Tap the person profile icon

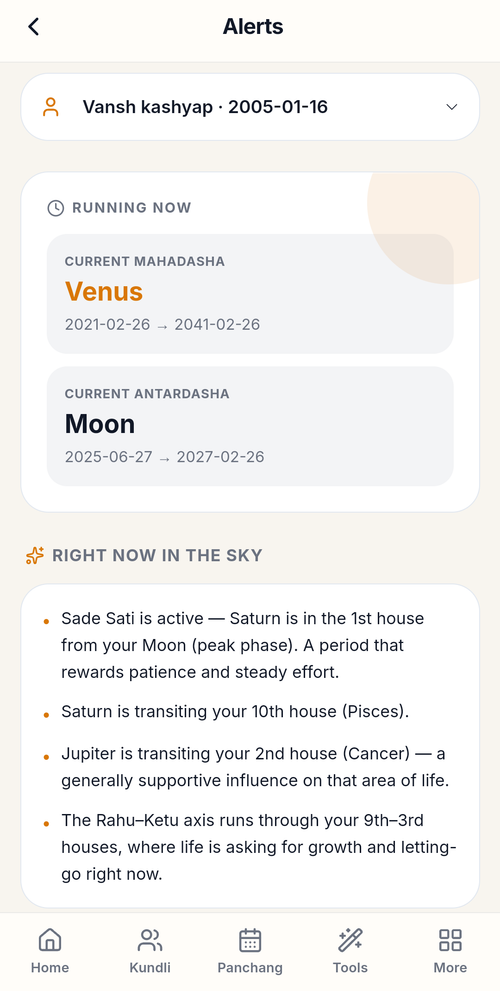51,107
